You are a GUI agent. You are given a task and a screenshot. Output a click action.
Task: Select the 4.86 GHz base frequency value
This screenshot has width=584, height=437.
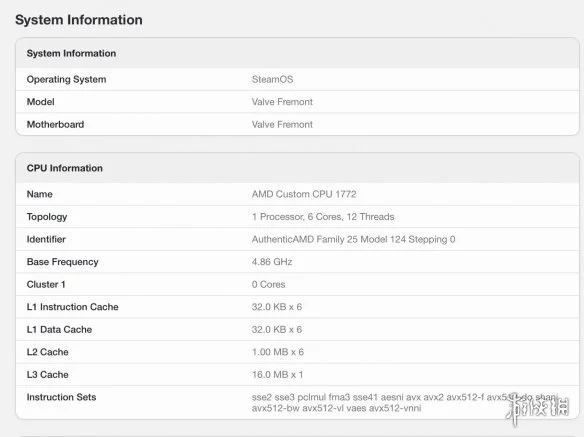(x=272, y=262)
